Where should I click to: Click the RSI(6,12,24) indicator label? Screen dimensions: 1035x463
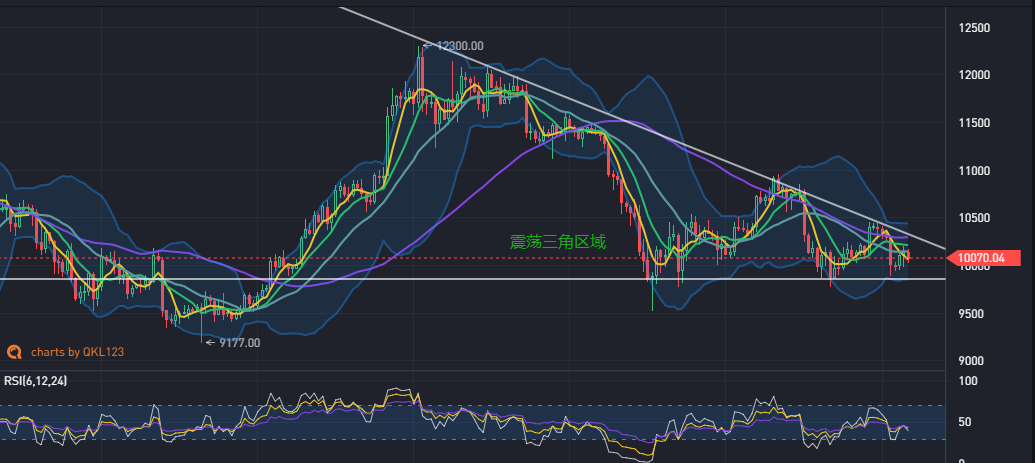point(36,381)
